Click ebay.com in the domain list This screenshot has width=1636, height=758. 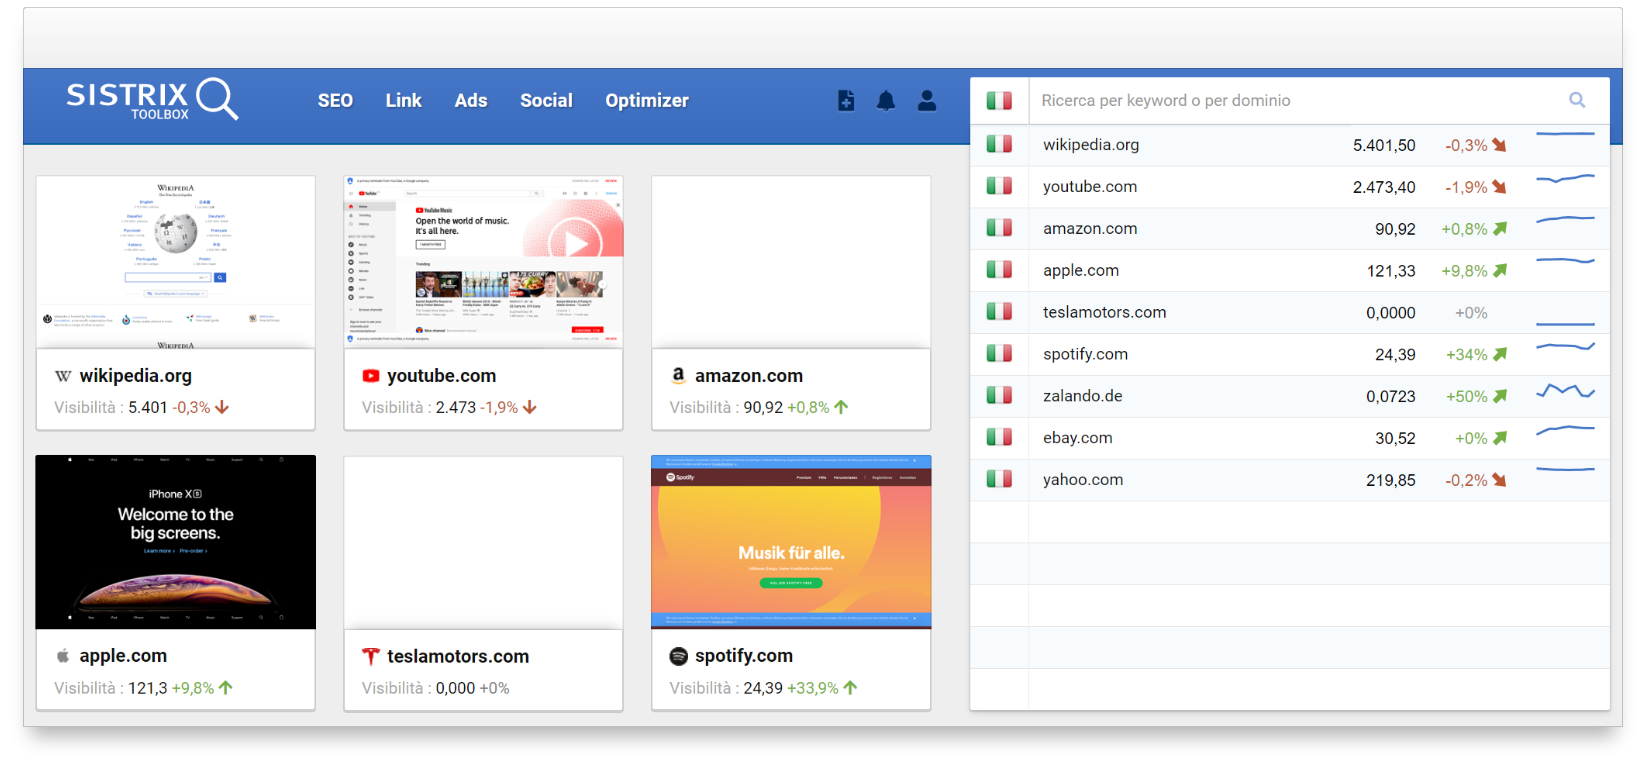[1078, 438]
